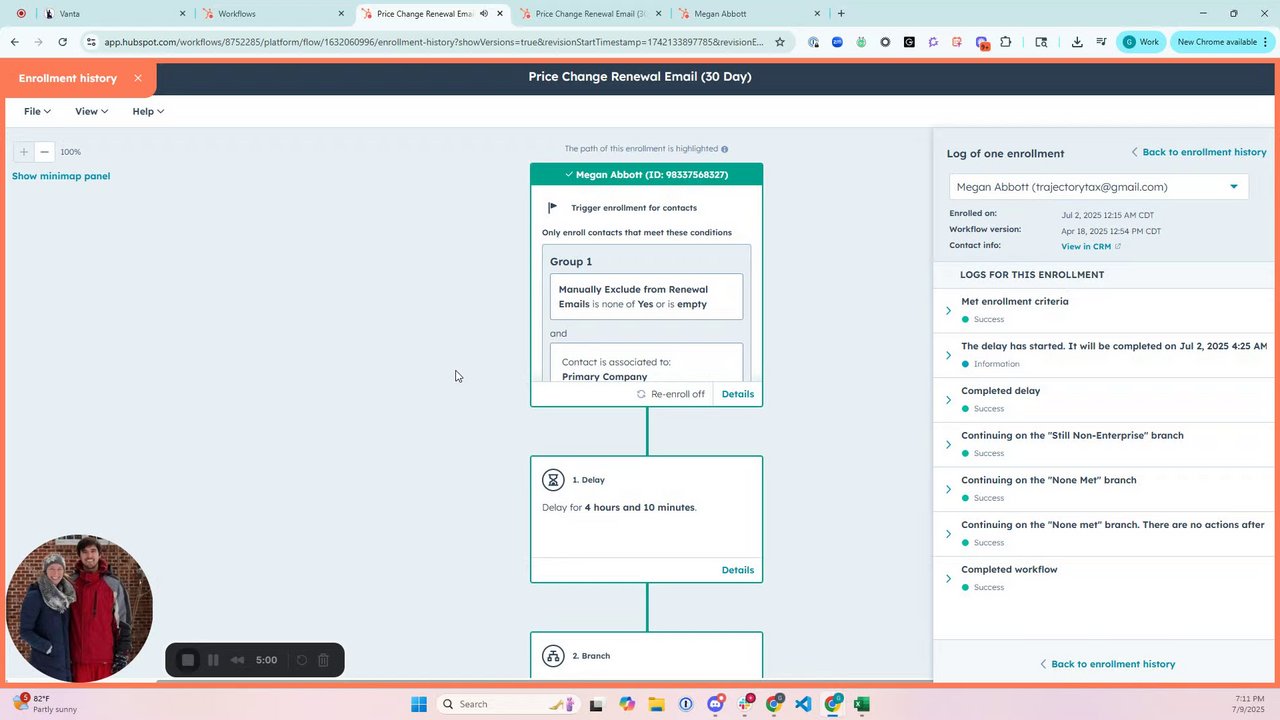
Task: Open the Megan Abbott contact dropdown
Action: click(x=1099, y=187)
